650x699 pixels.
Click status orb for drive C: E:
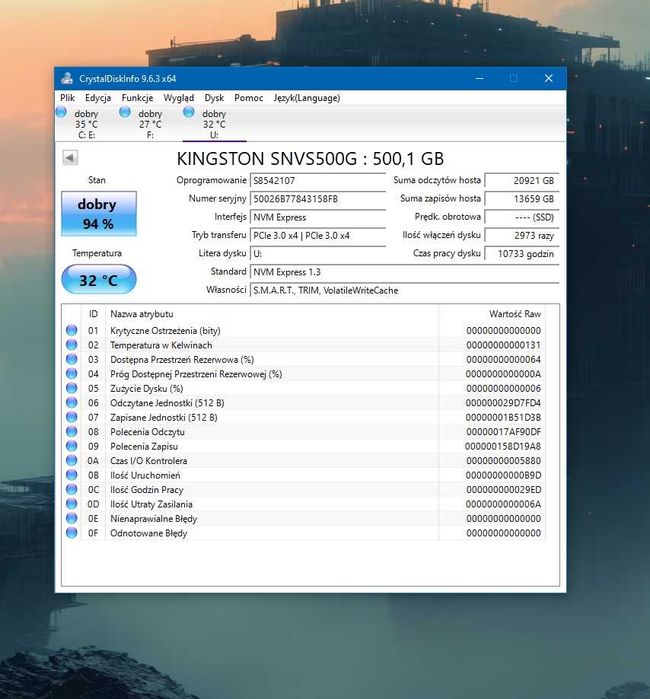[61, 112]
